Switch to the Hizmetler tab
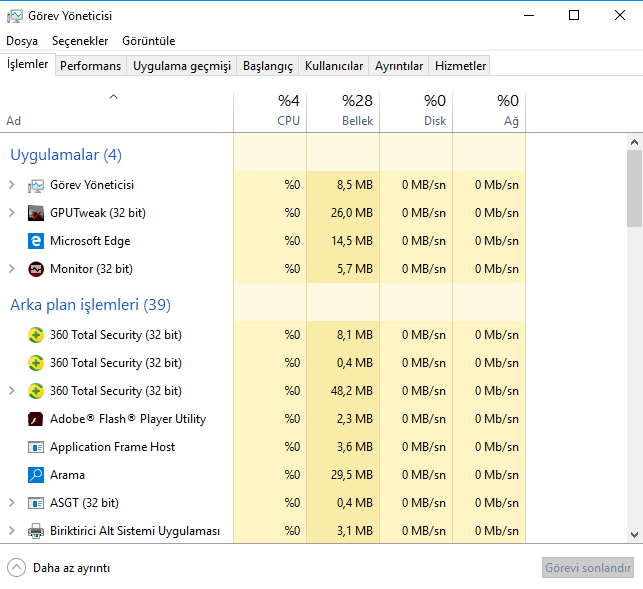 click(x=460, y=66)
